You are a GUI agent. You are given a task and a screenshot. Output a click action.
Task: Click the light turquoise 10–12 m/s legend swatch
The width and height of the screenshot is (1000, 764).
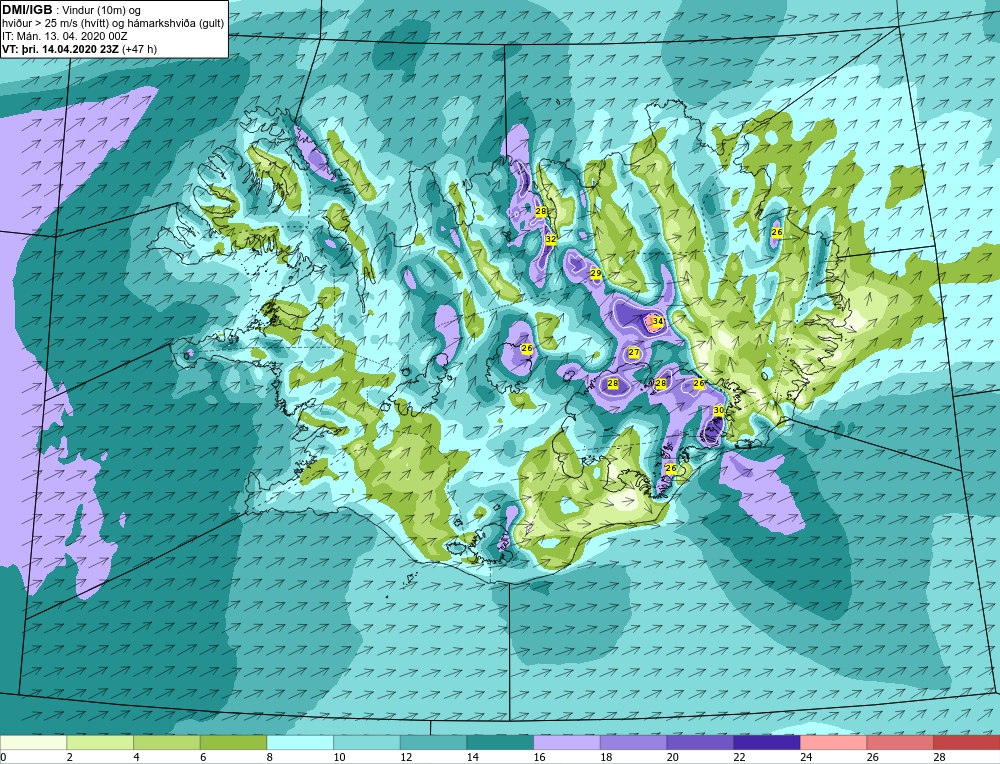(366, 742)
